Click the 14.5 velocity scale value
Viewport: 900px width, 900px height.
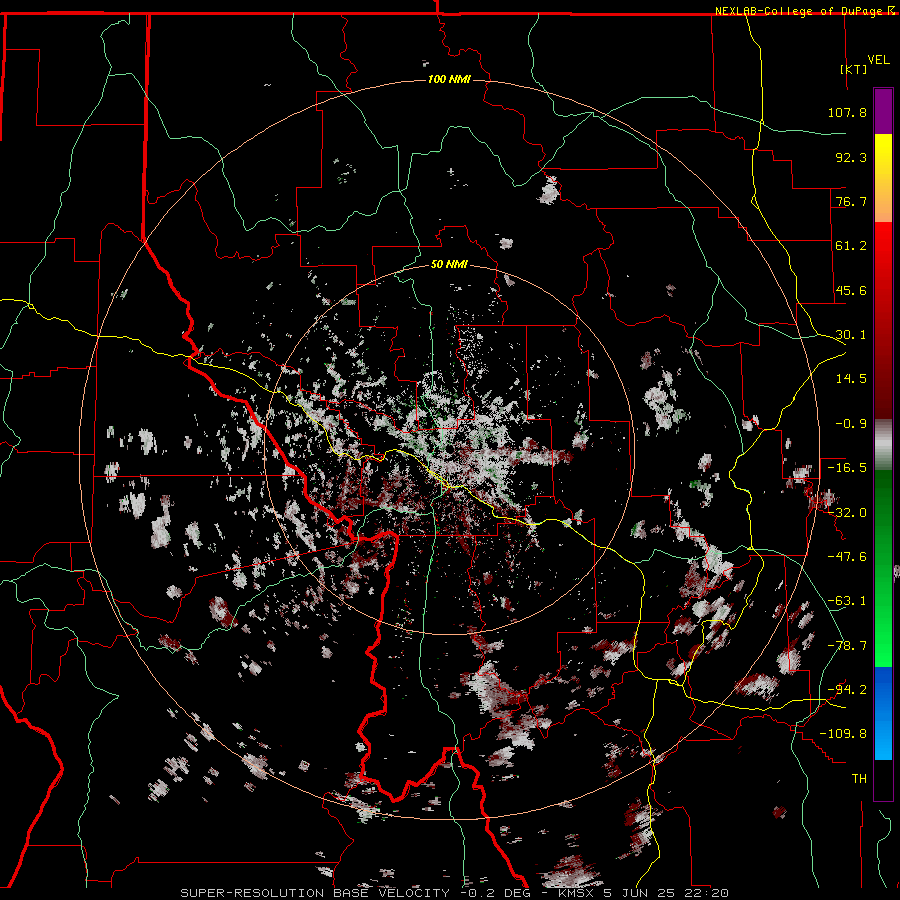pyautogui.click(x=851, y=379)
